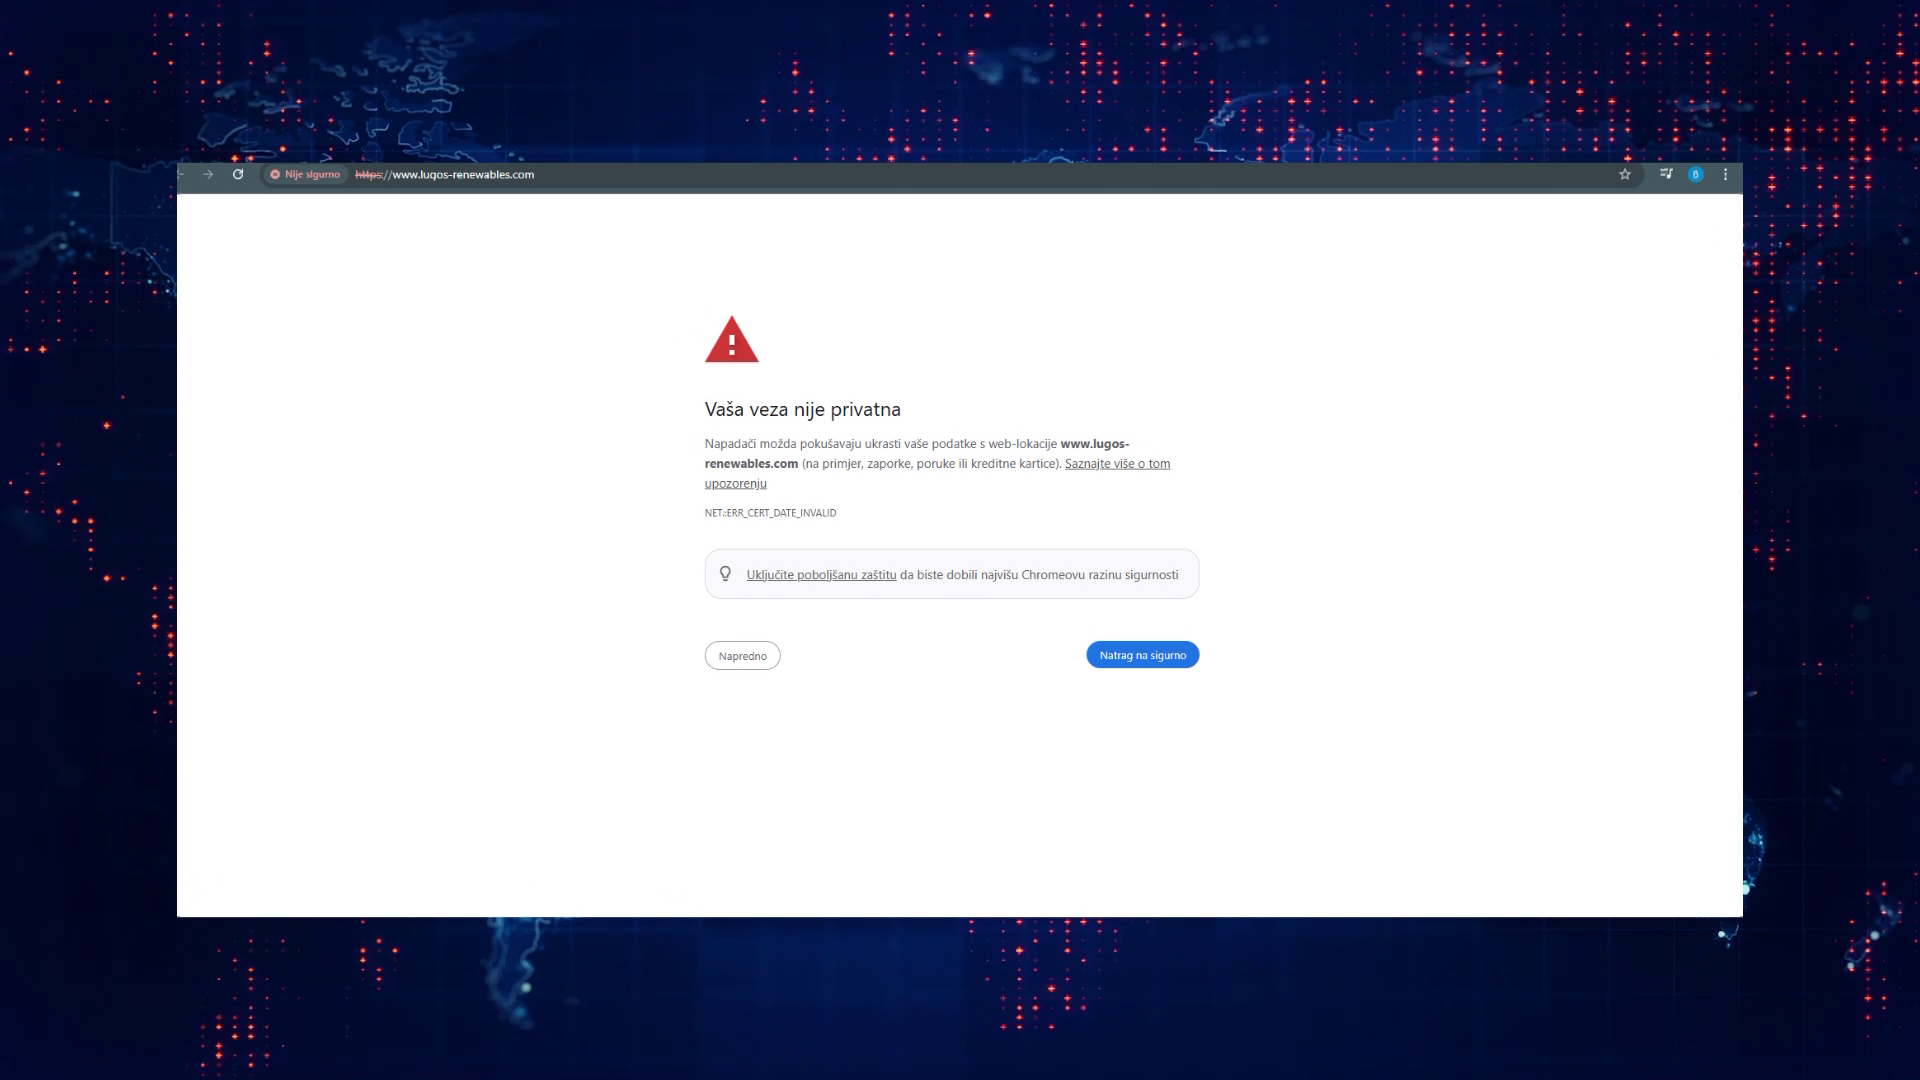Click the lightbulb icon in protection box
The width and height of the screenshot is (1920, 1080).
tap(725, 574)
